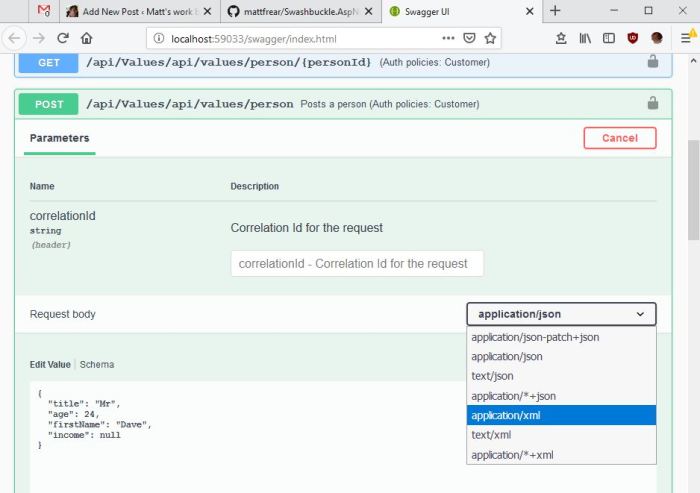Image resolution: width=700 pixels, height=493 pixels.
Task: Click the padlock on the GET person endpoint
Action: point(653,62)
